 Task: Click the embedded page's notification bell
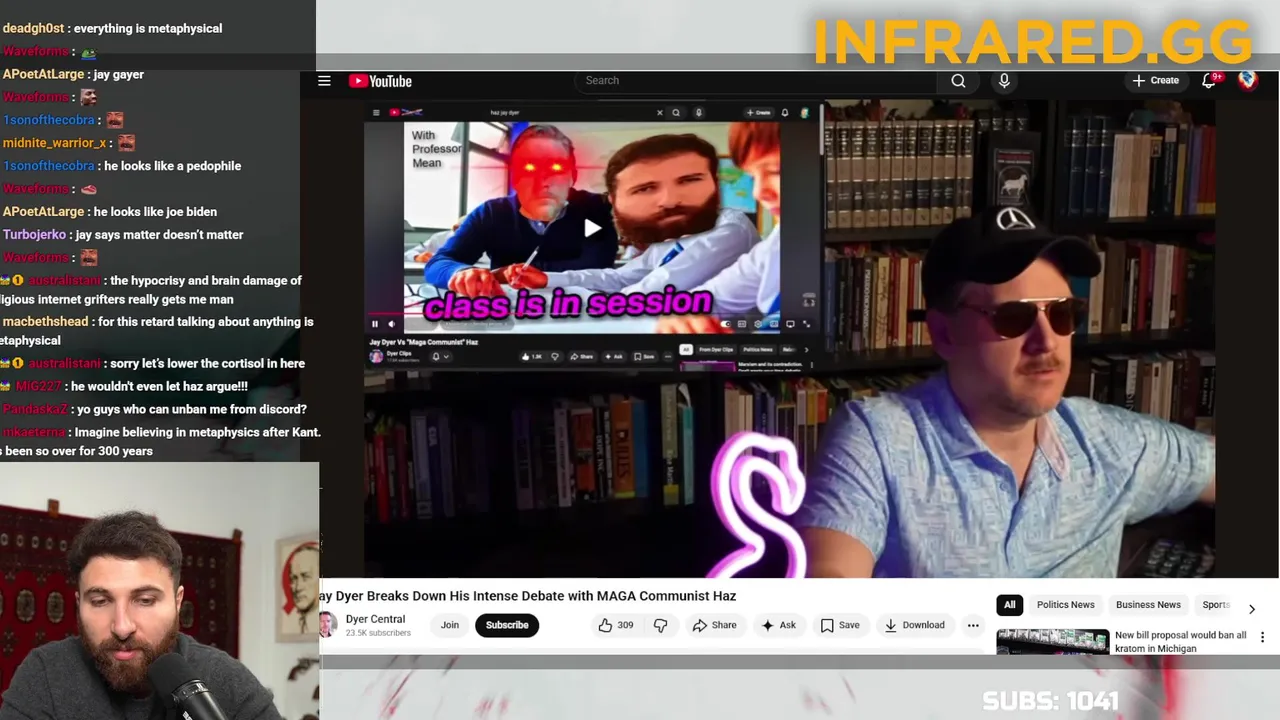[x=785, y=113]
